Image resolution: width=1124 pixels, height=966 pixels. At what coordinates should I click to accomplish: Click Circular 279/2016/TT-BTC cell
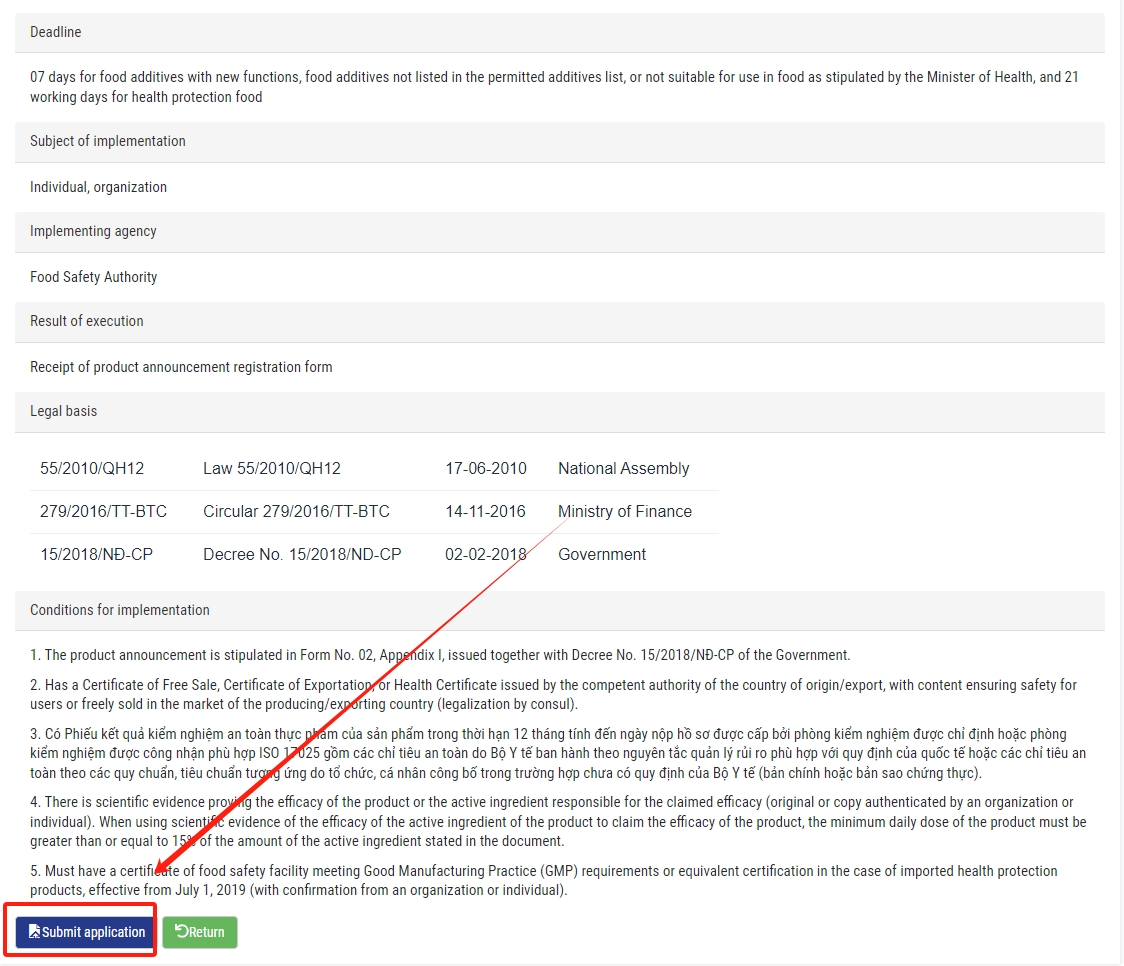(296, 512)
